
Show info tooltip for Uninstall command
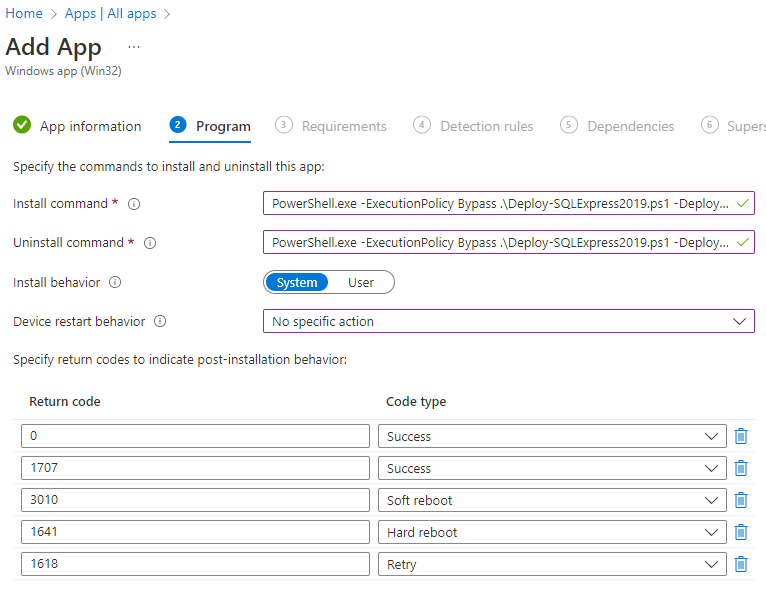coord(150,243)
